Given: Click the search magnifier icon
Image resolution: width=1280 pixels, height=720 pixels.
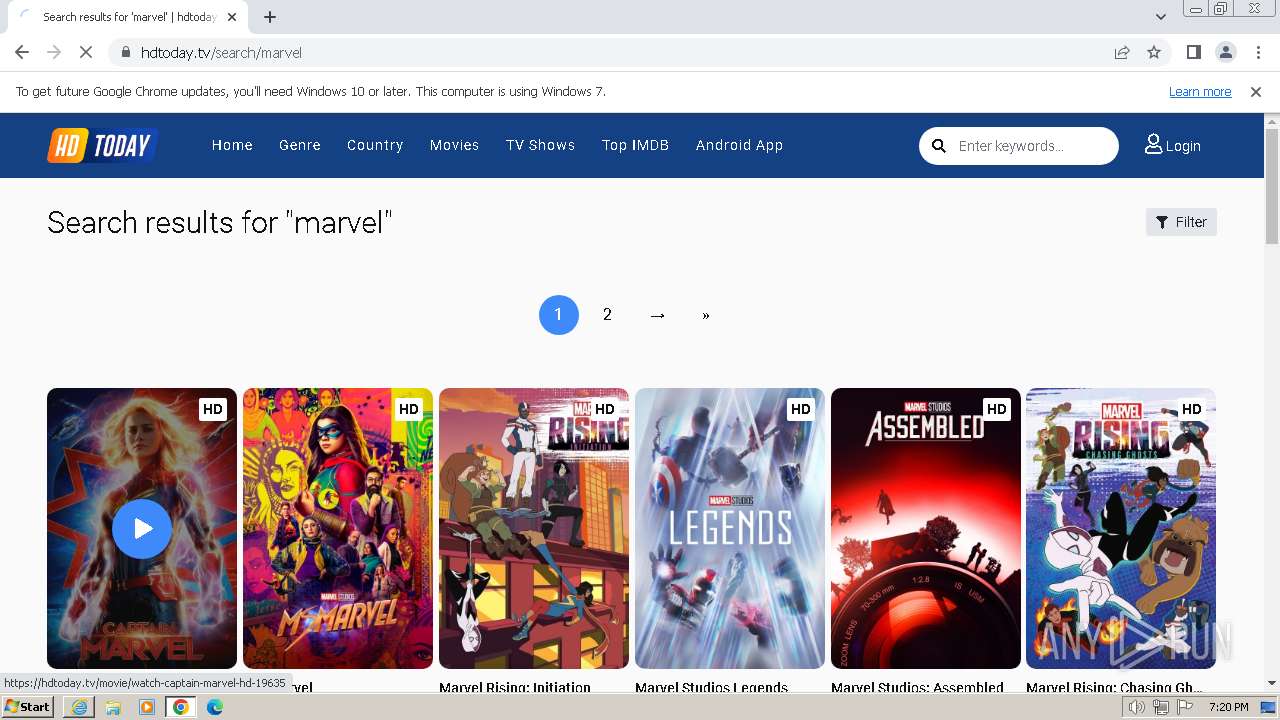Looking at the screenshot, I should (939, 146).
